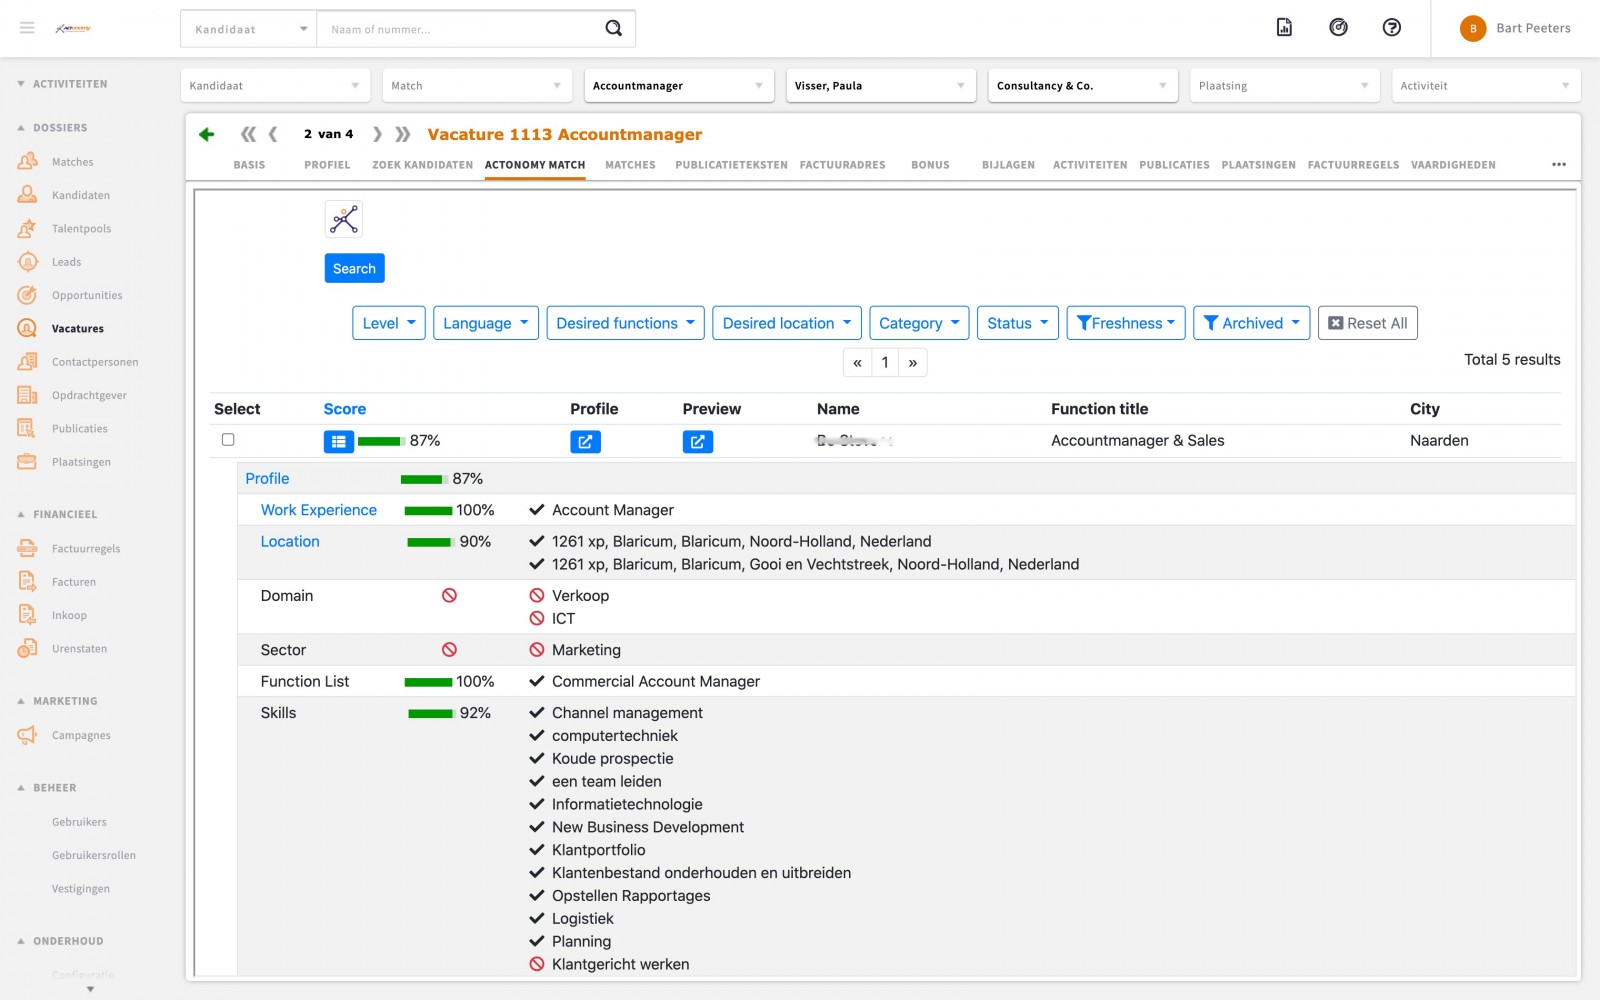Open the help question mark icon
Image resolution: width=1600 pixels, height=1000 pixels.
(1391, 28)
